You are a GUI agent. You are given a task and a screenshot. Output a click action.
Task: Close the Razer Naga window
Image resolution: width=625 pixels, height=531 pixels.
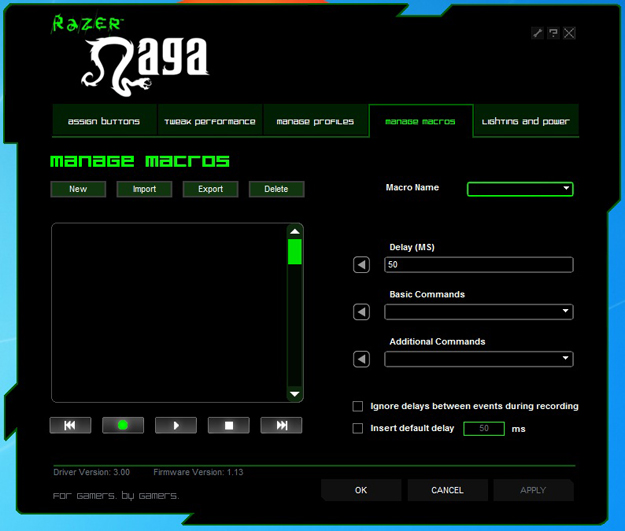[x=569, y=33]
